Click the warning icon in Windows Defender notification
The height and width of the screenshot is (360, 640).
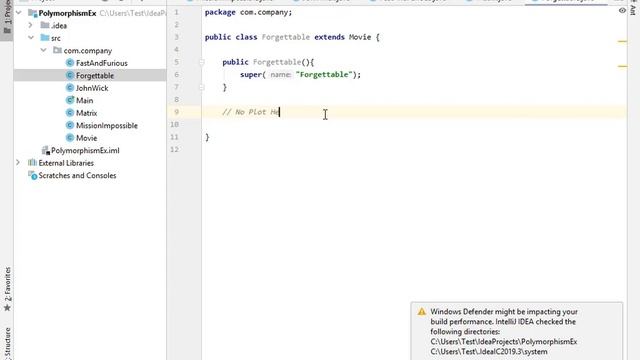(x=422, y=312)
